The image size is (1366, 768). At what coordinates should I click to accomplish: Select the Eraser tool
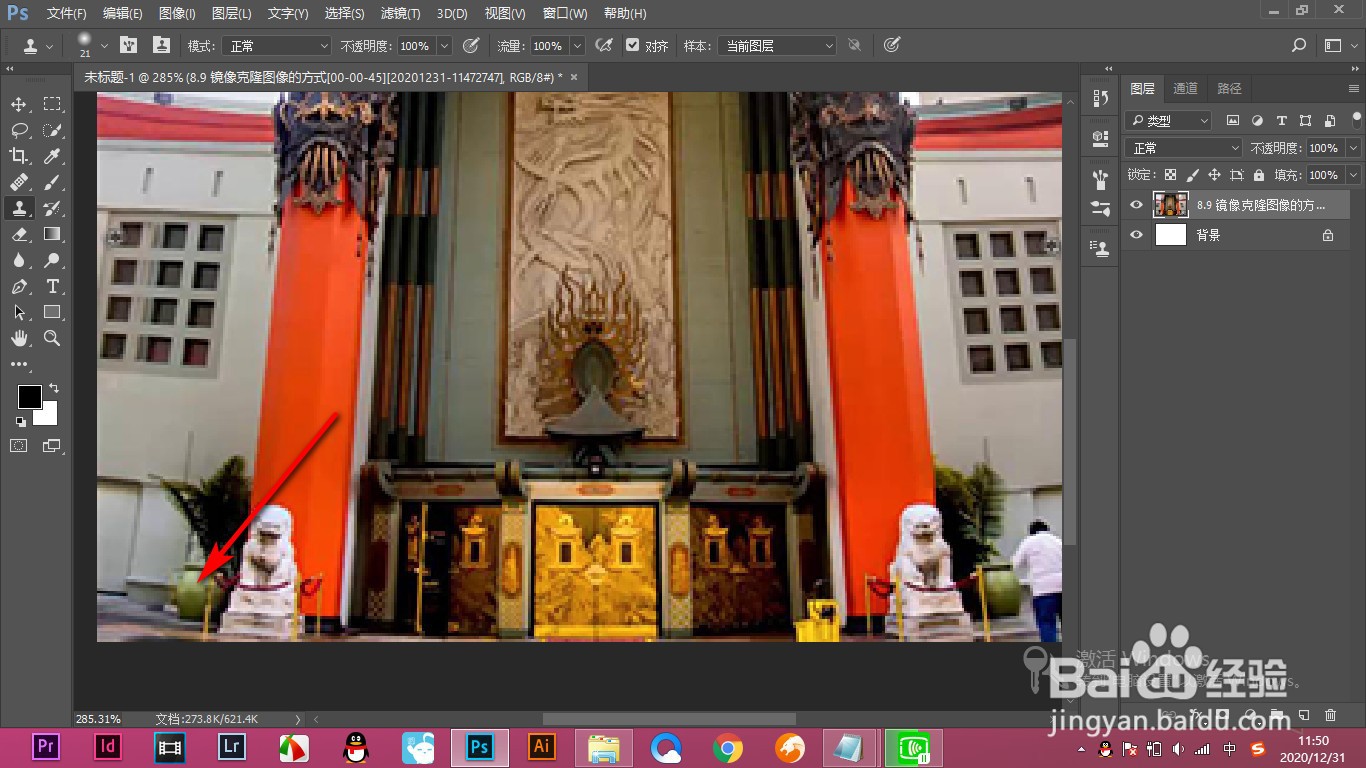point(19,234)
